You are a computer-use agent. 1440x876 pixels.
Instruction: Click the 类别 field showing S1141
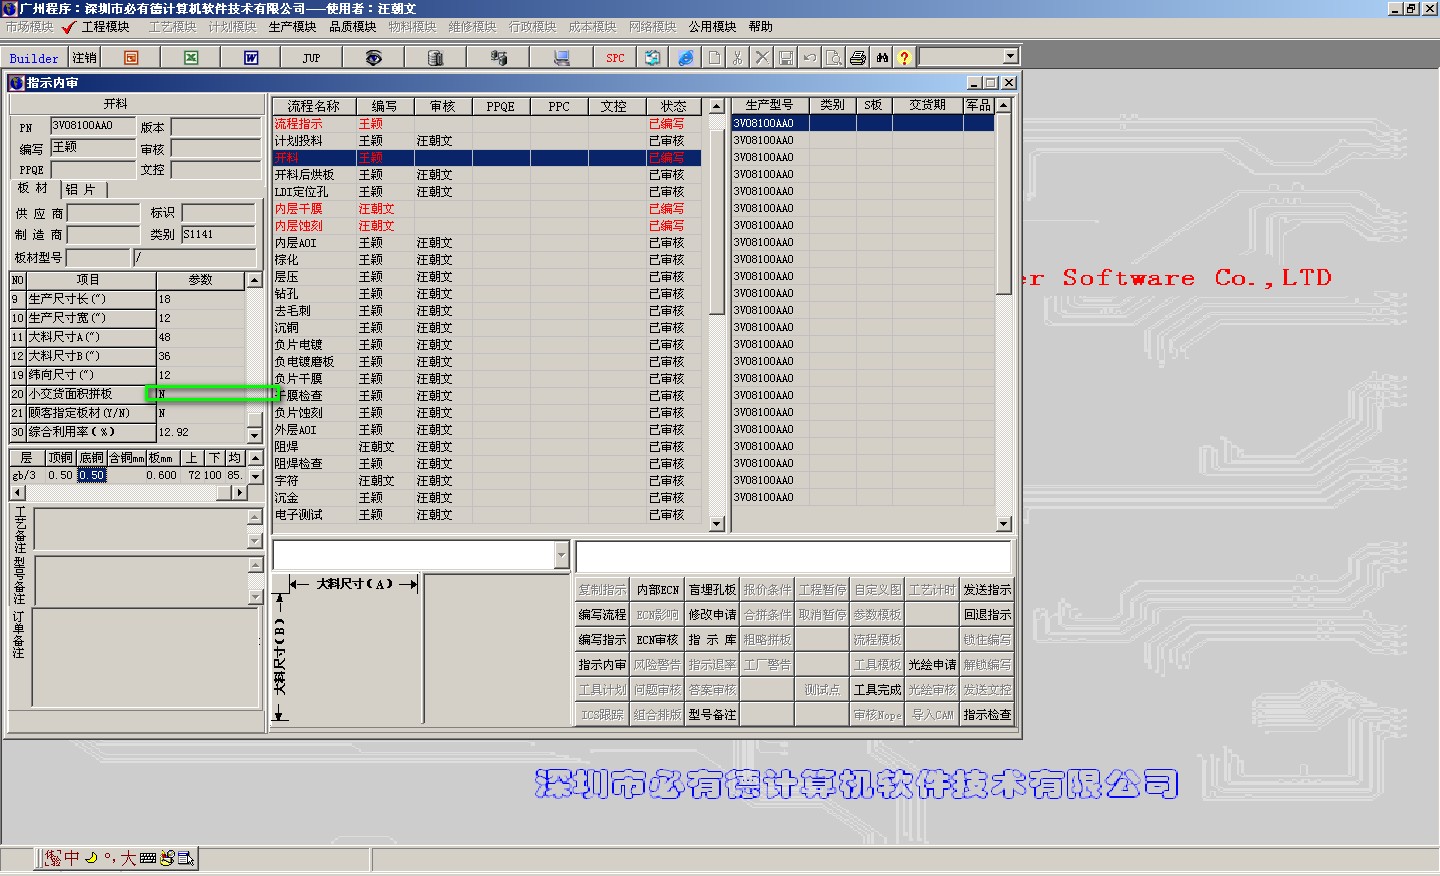coord(220,234)
